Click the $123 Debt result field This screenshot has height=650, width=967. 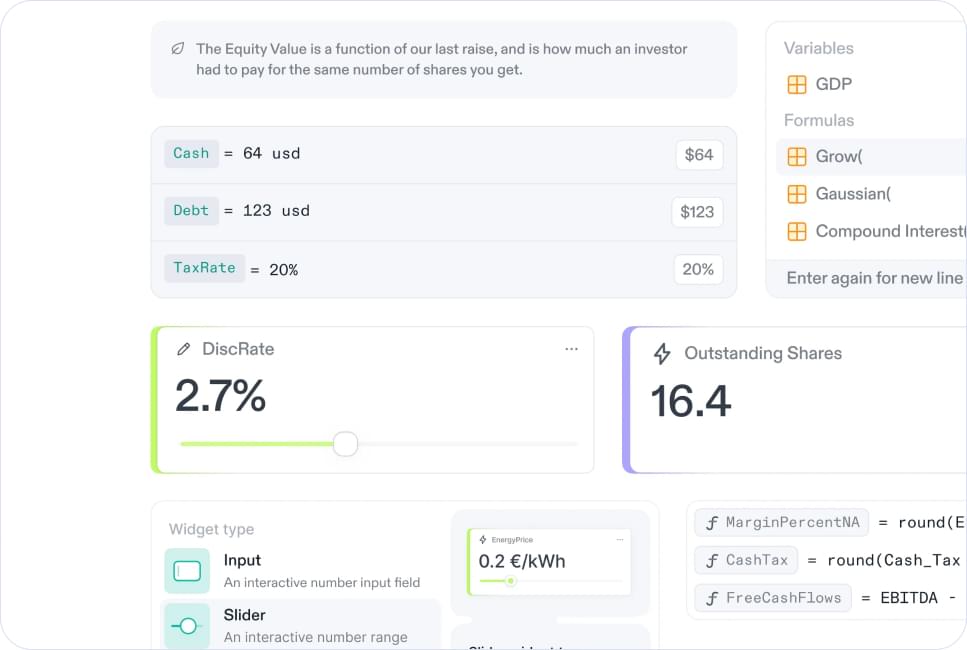697,212
